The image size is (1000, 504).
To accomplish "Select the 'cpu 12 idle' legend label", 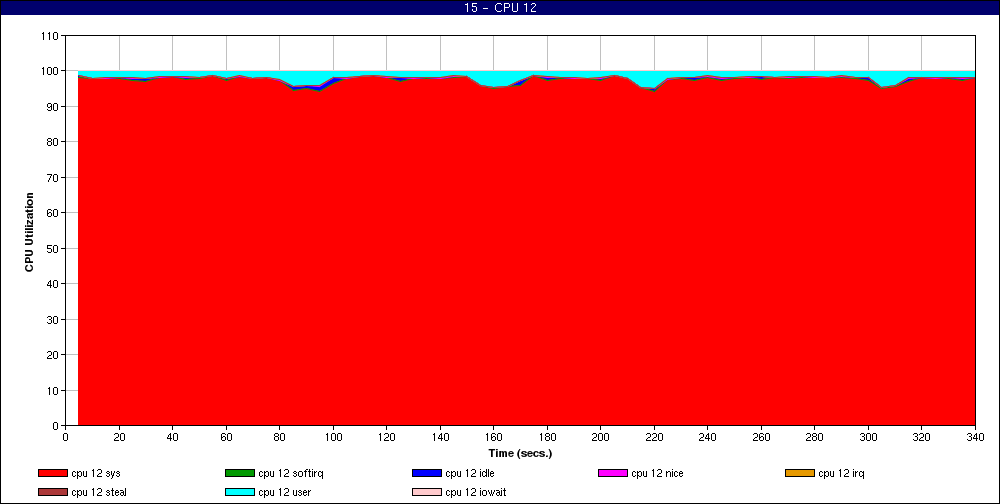I will (x=470, y=473).
